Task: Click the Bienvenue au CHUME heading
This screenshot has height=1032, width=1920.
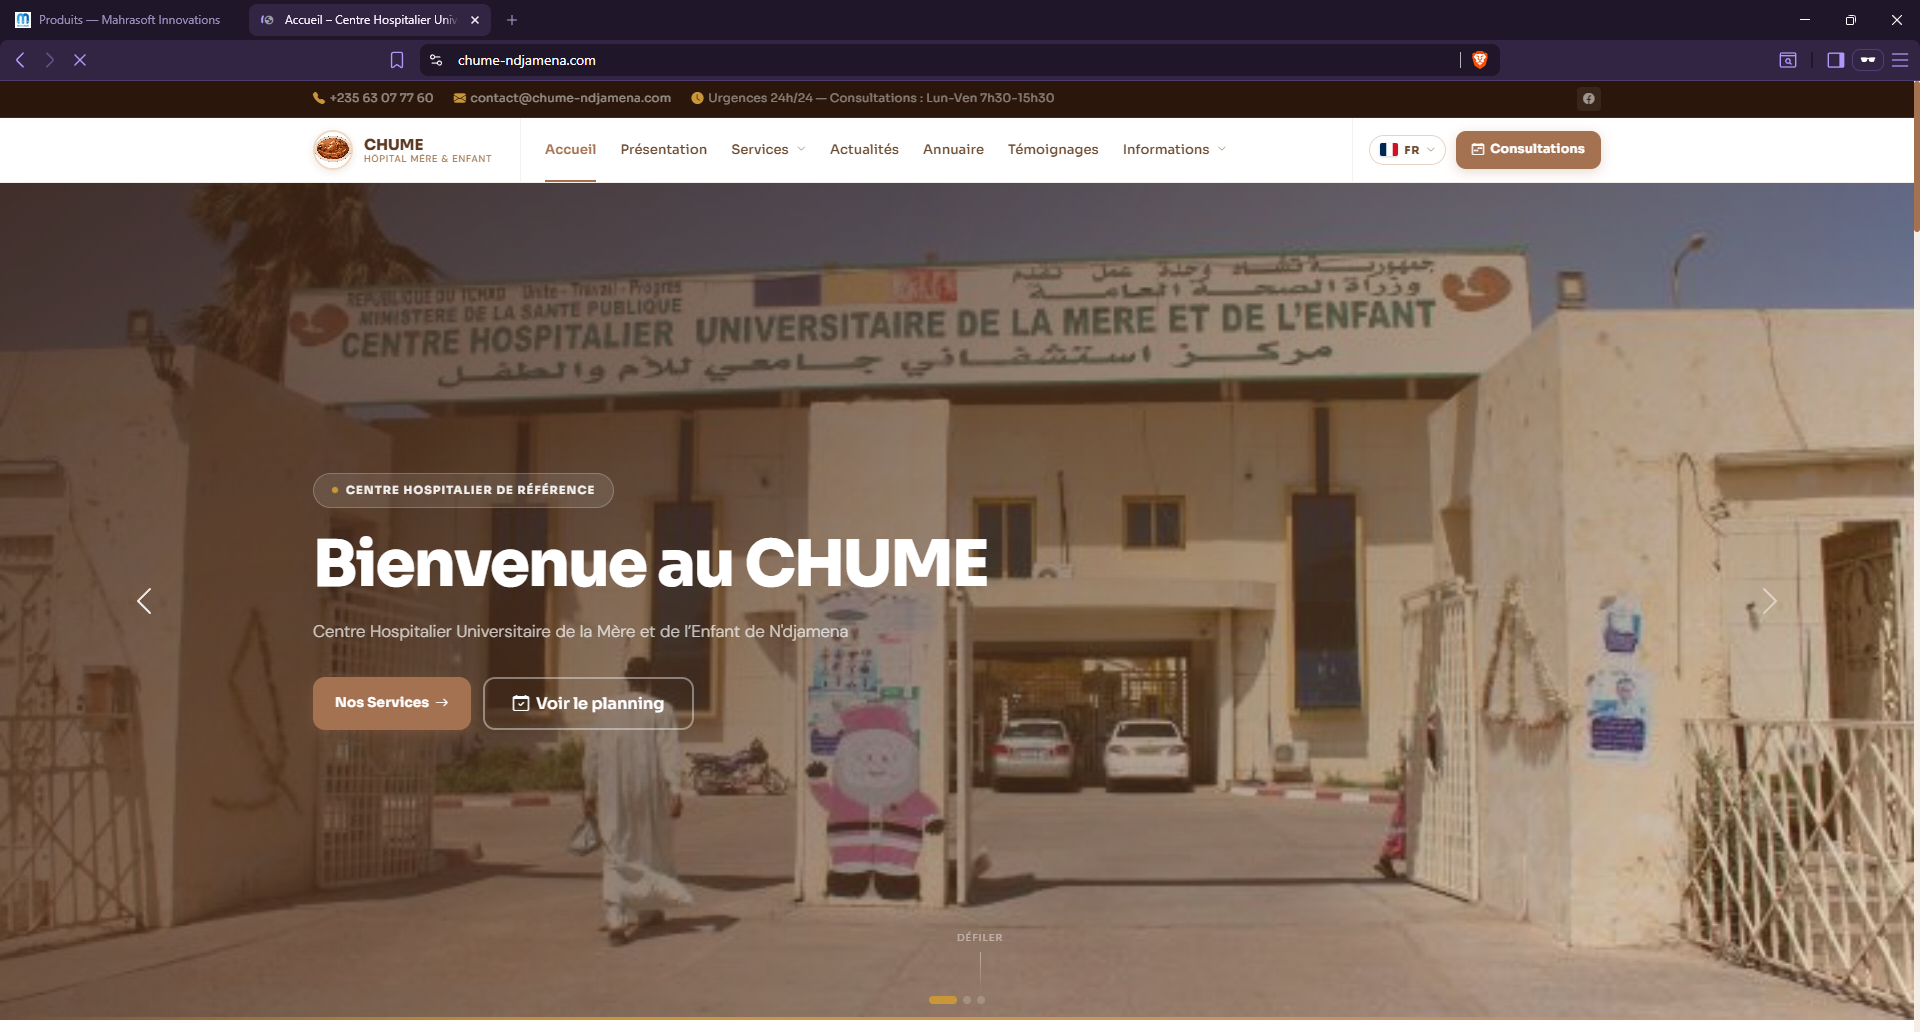Action: [651, 563]
